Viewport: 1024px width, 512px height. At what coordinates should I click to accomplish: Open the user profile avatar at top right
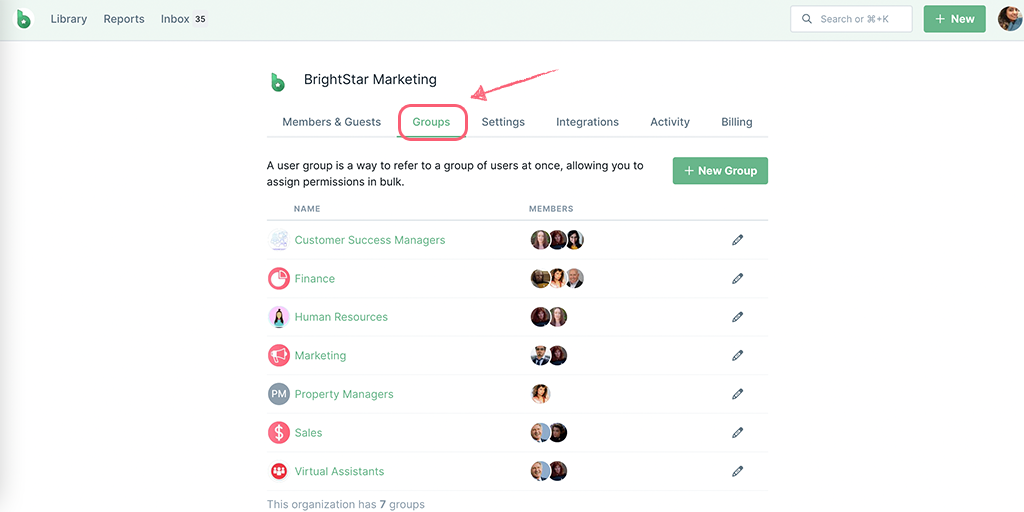click(x=1010, y=19)
